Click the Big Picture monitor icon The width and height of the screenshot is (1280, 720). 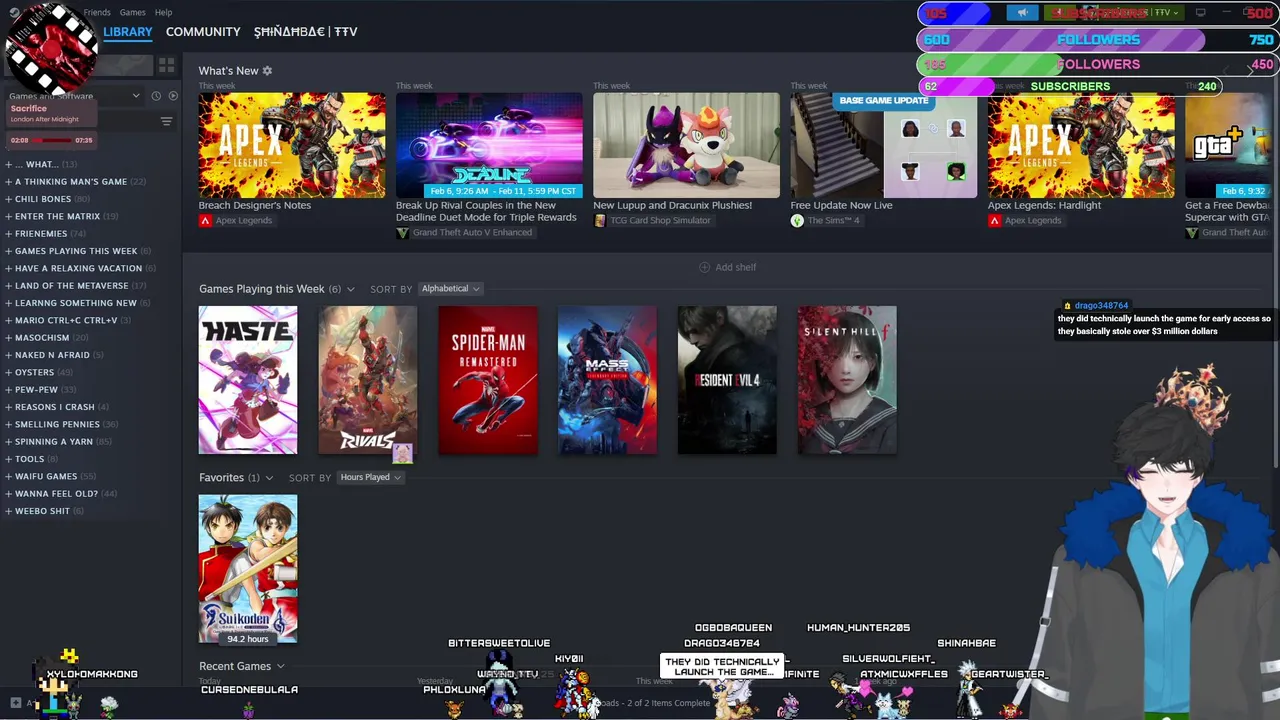pos(1201,13)
